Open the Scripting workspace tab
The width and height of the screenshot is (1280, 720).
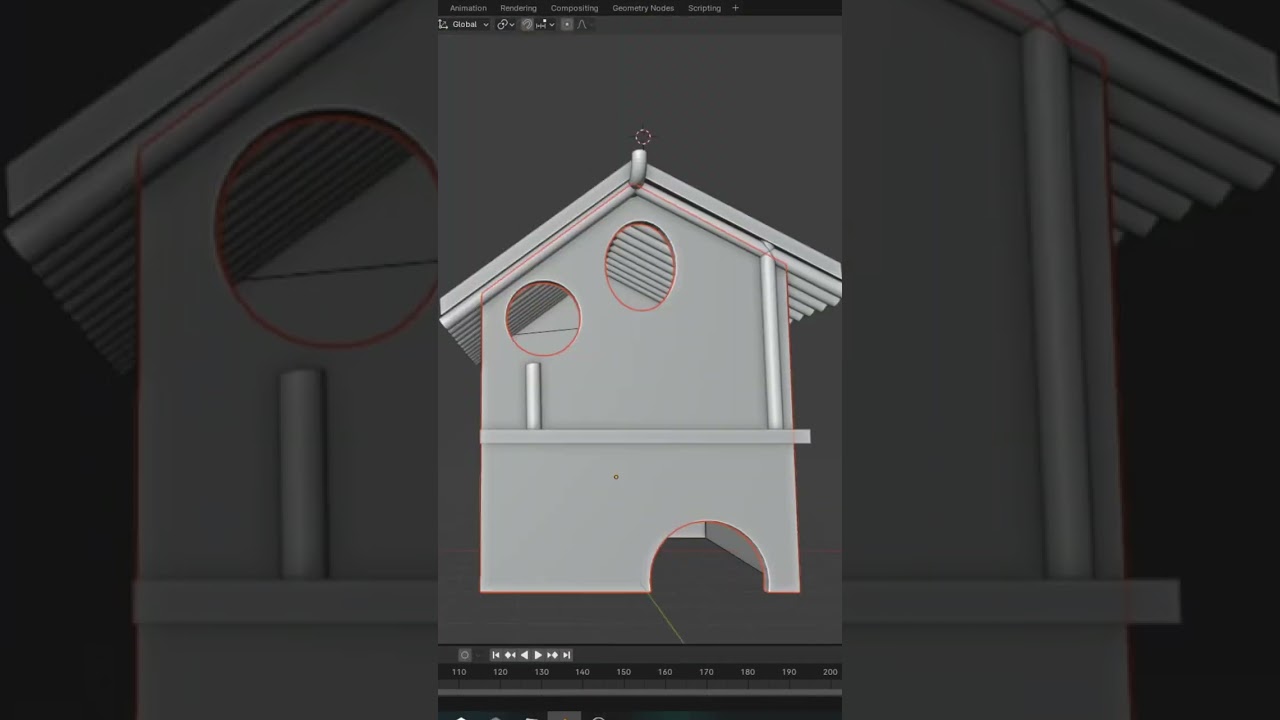click(x=704, y=8)
